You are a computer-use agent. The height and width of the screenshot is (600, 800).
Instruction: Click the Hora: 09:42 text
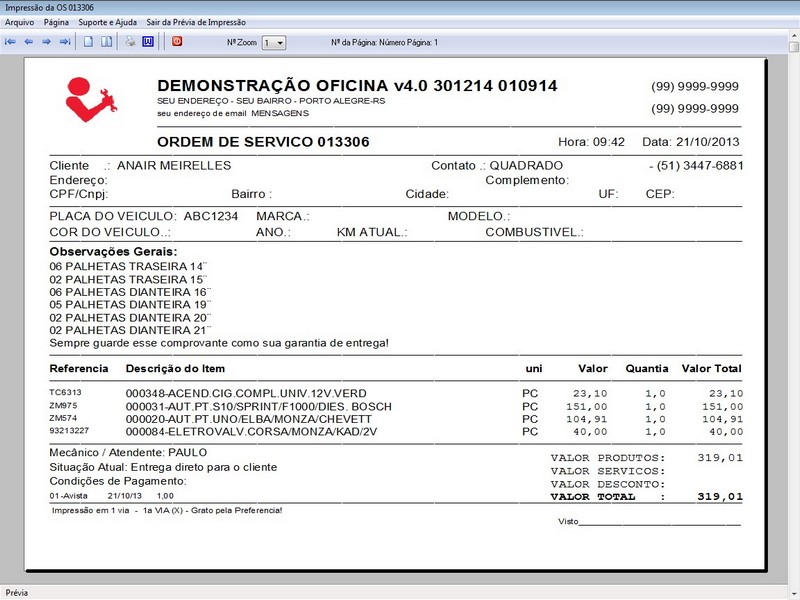(591, 142)
